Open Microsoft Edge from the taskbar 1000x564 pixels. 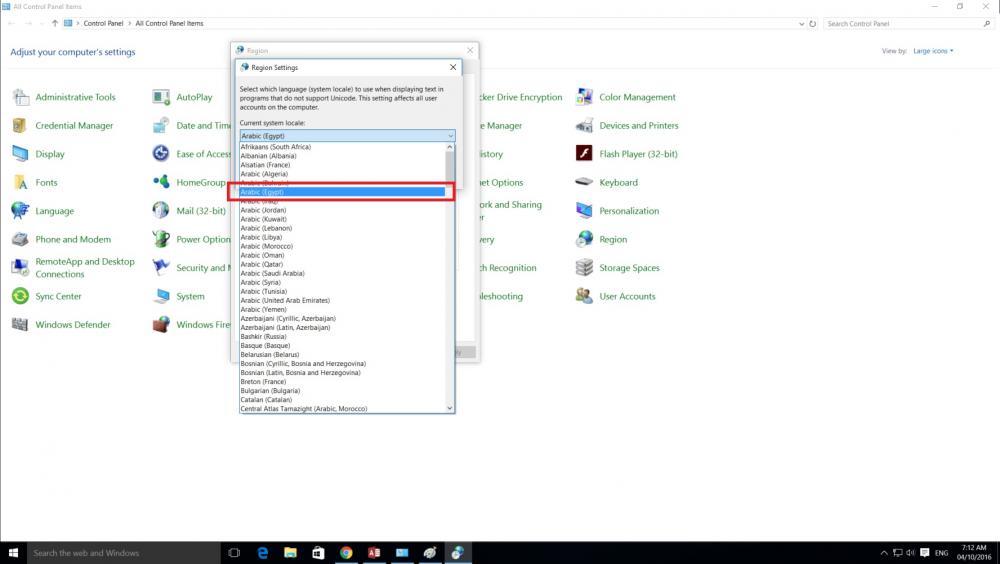tap(262, 553)
